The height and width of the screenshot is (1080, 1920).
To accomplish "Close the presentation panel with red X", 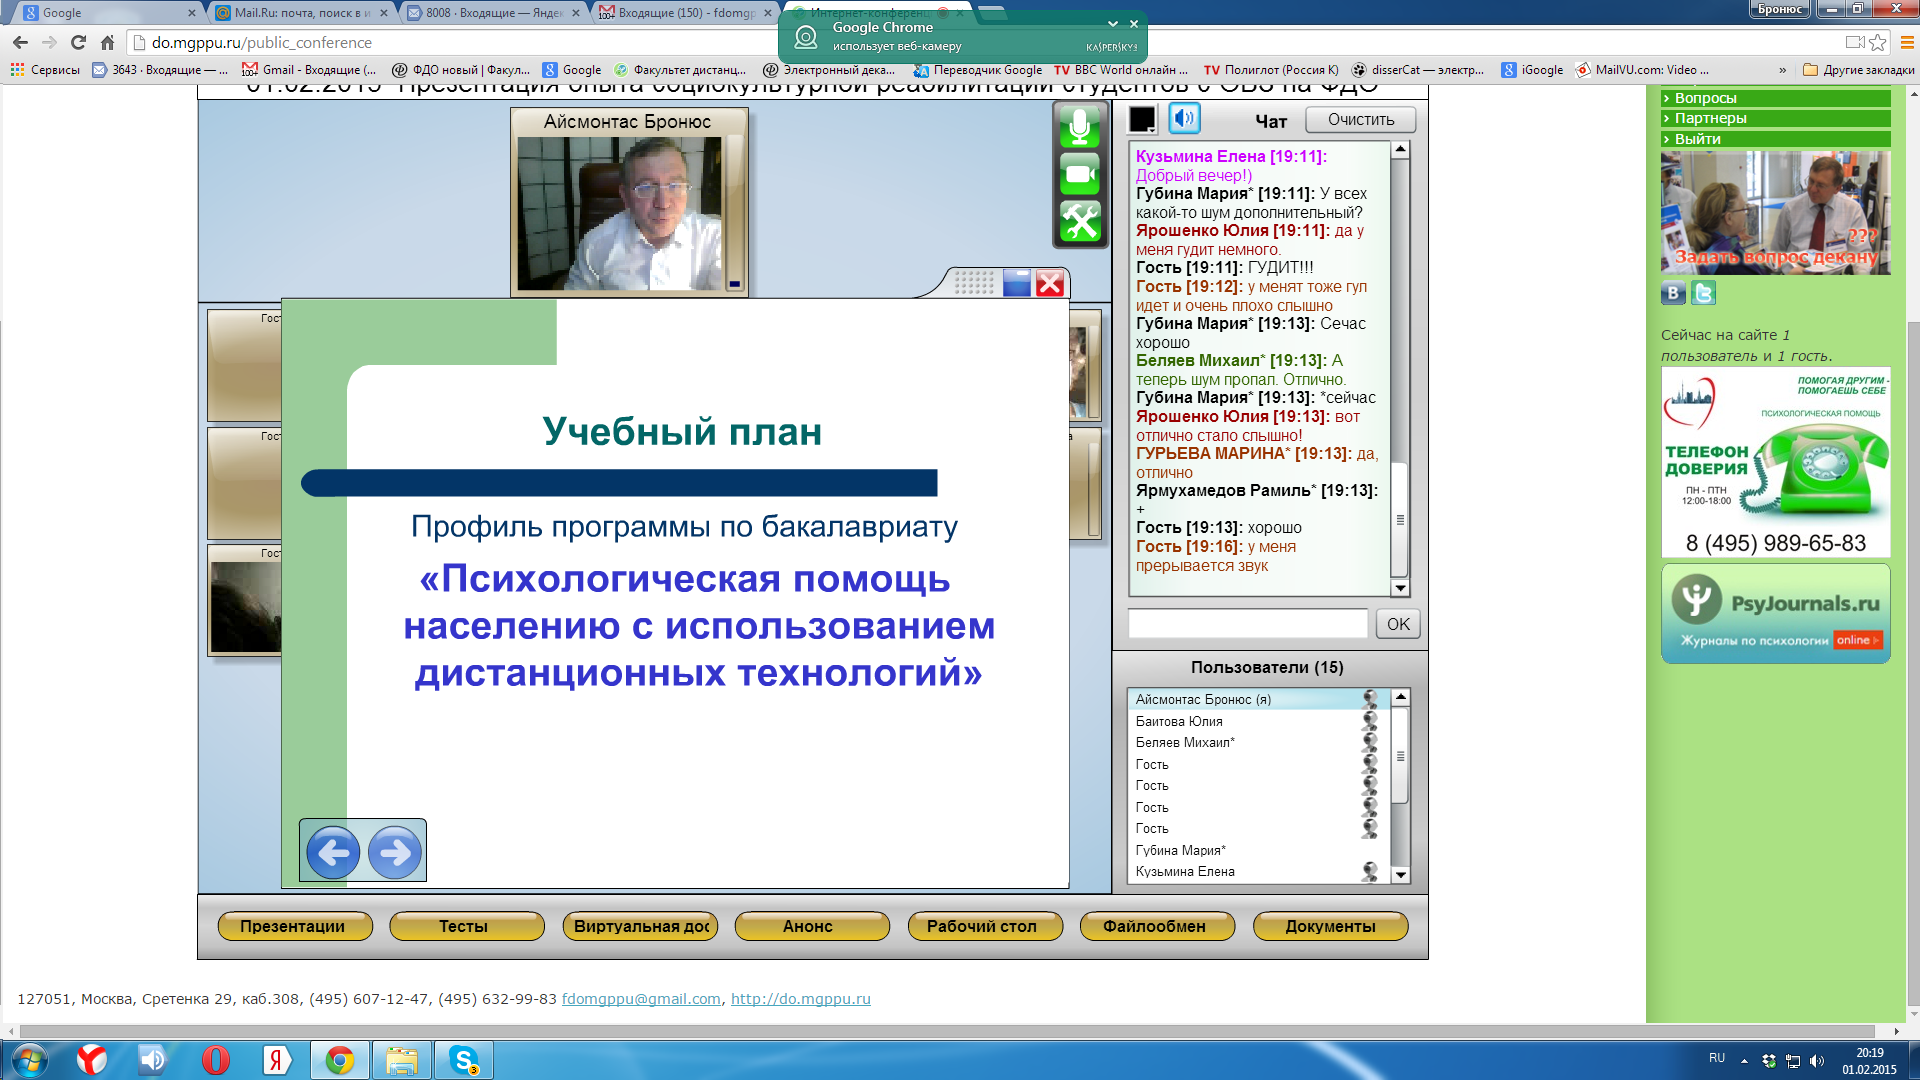I will coord(1049,284).
